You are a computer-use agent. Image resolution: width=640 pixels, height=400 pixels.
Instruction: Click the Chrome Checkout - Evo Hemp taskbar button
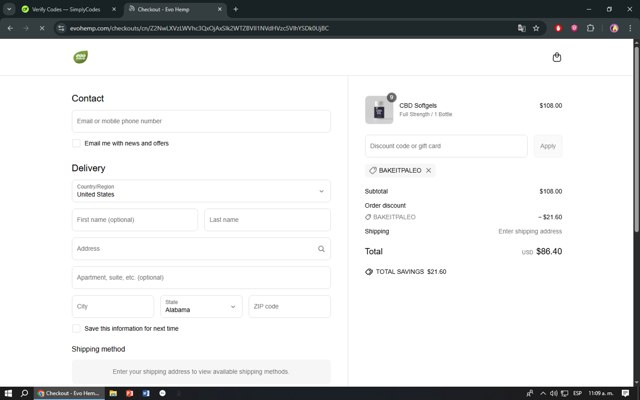[x=69, y=393]
